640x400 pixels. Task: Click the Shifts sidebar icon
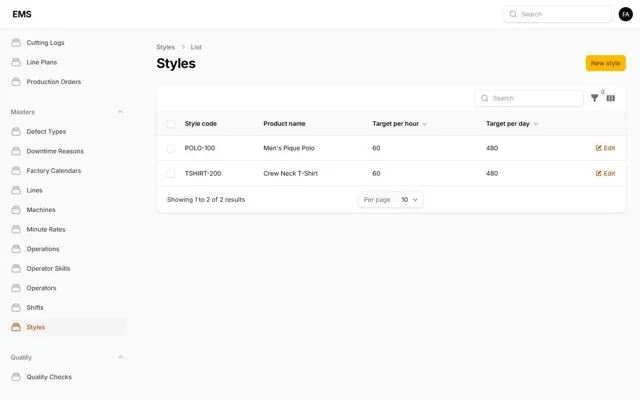pos(16,308)
